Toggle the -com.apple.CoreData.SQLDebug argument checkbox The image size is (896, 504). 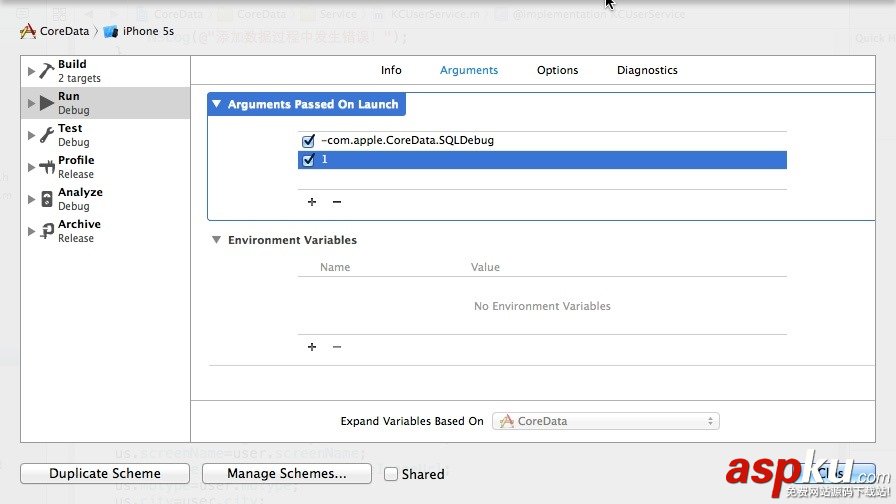point(308,141)
